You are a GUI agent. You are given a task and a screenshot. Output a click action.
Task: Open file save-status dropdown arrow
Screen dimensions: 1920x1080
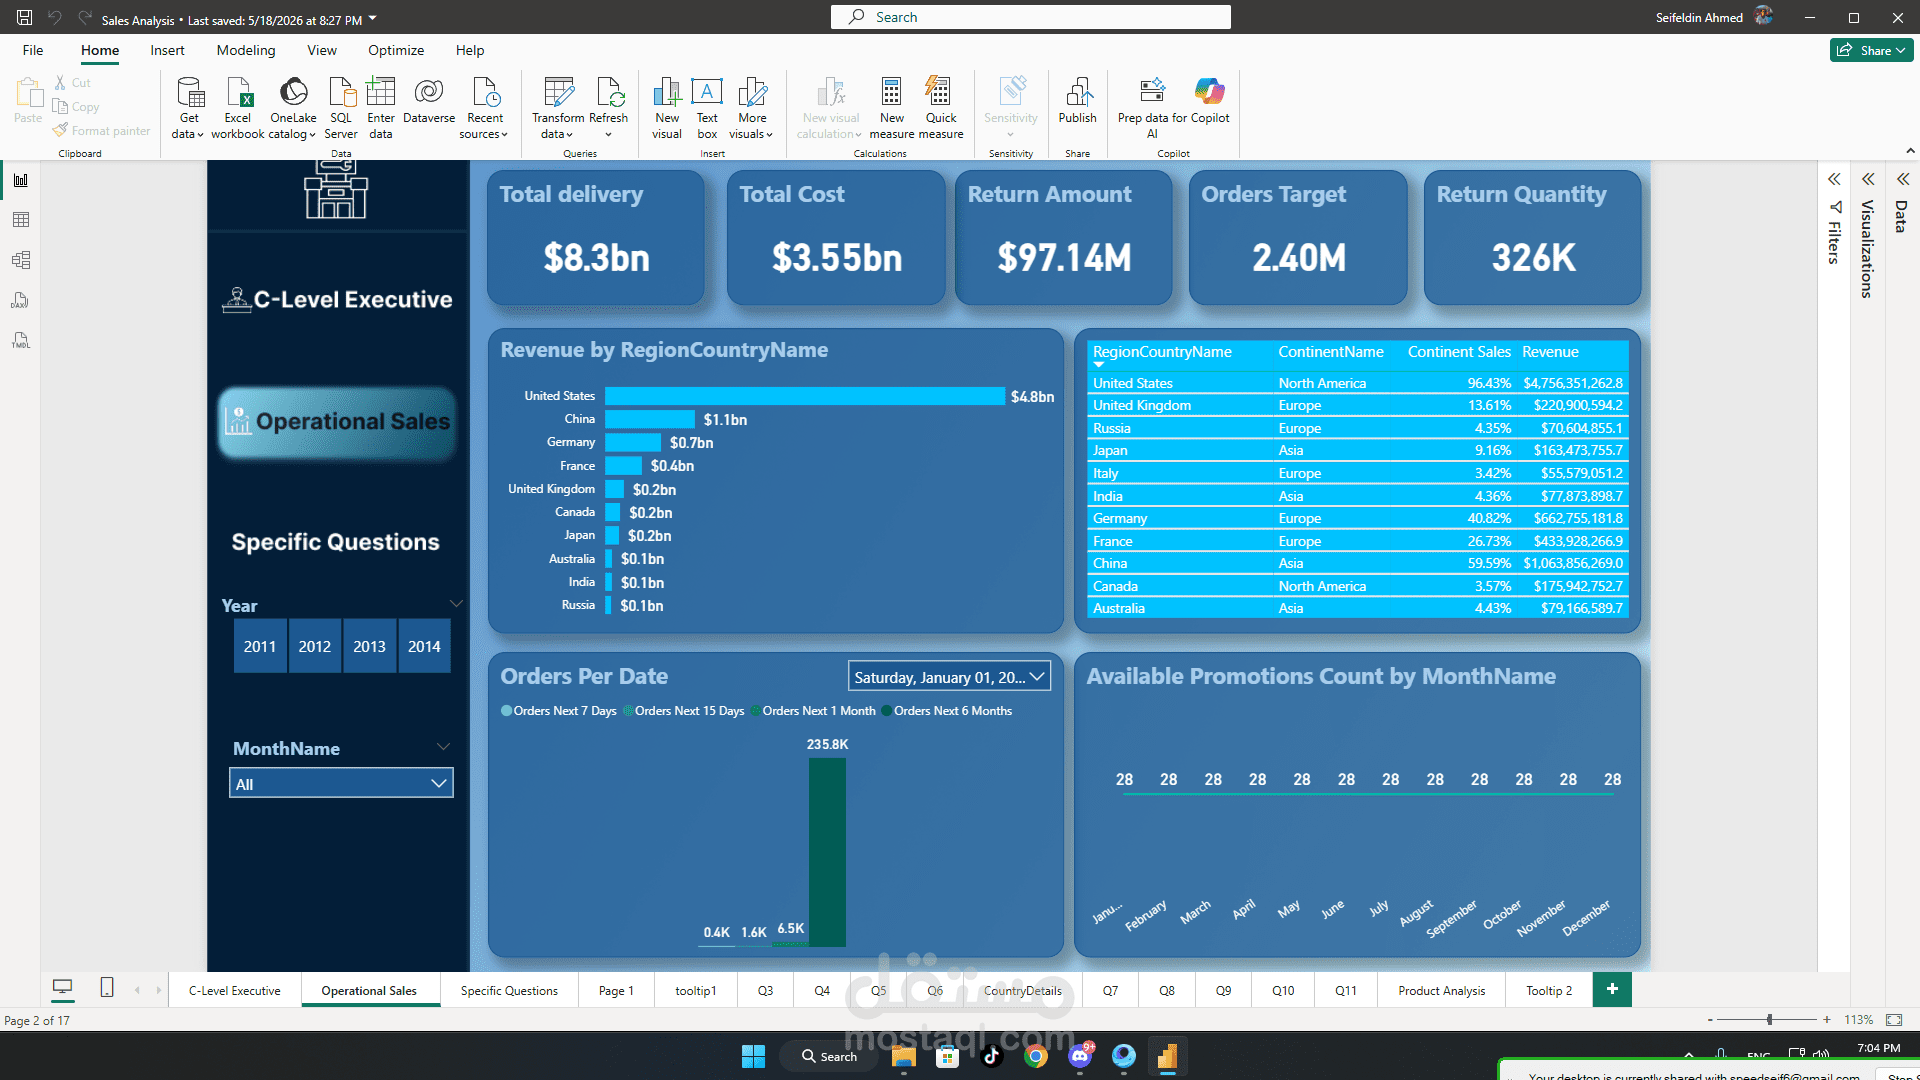pos(373,19)
